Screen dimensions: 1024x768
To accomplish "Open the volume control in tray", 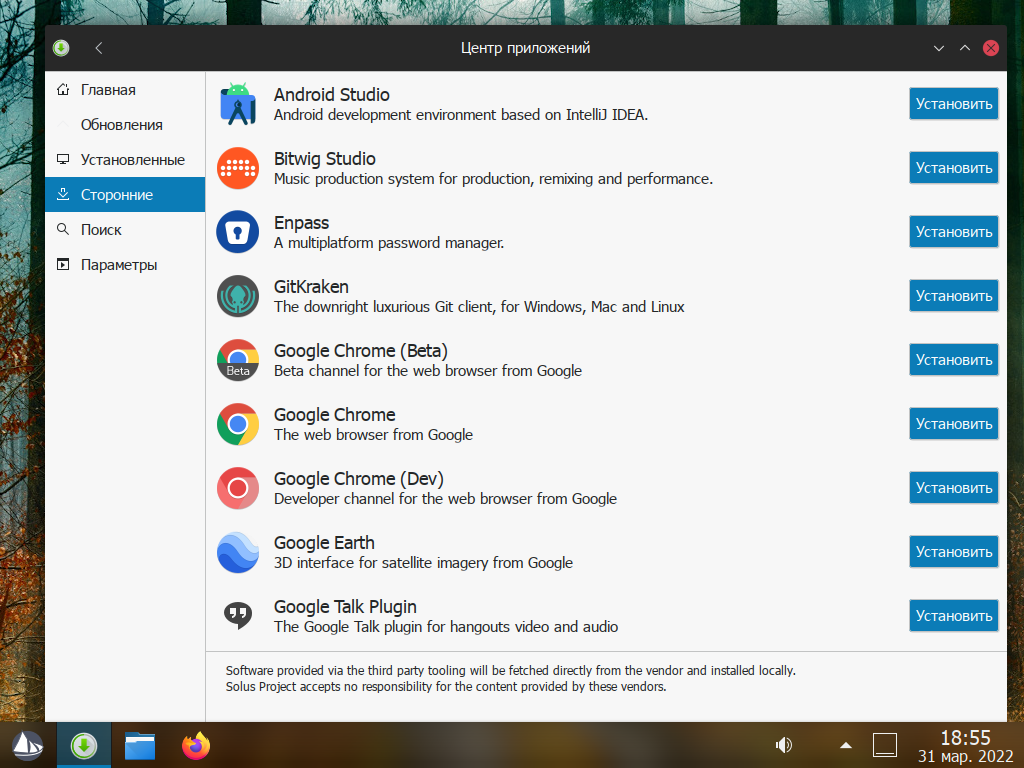I will coord(784,745).
